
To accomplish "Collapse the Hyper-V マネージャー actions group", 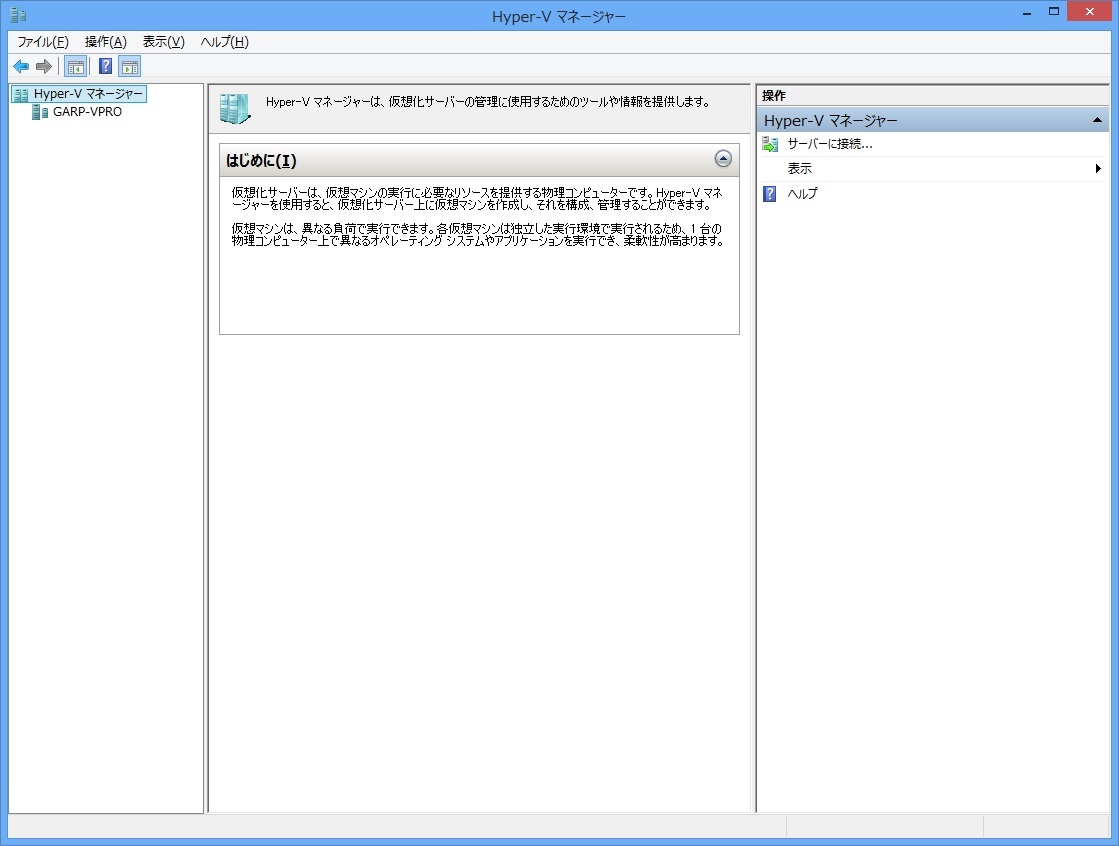I will (1098, 120).
